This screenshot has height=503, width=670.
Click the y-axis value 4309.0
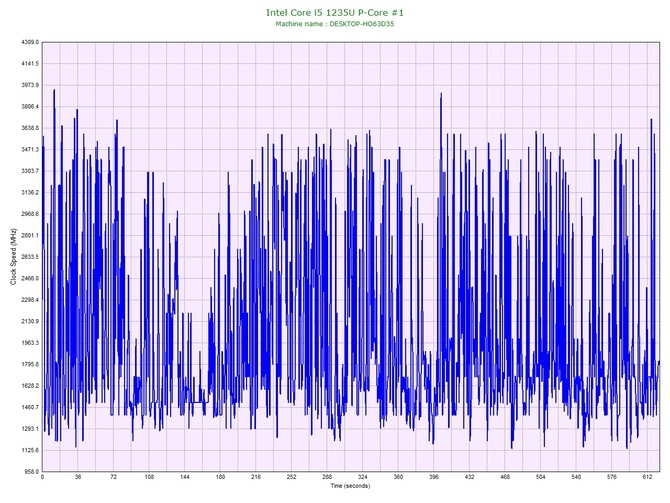click(x=30, y=42)
